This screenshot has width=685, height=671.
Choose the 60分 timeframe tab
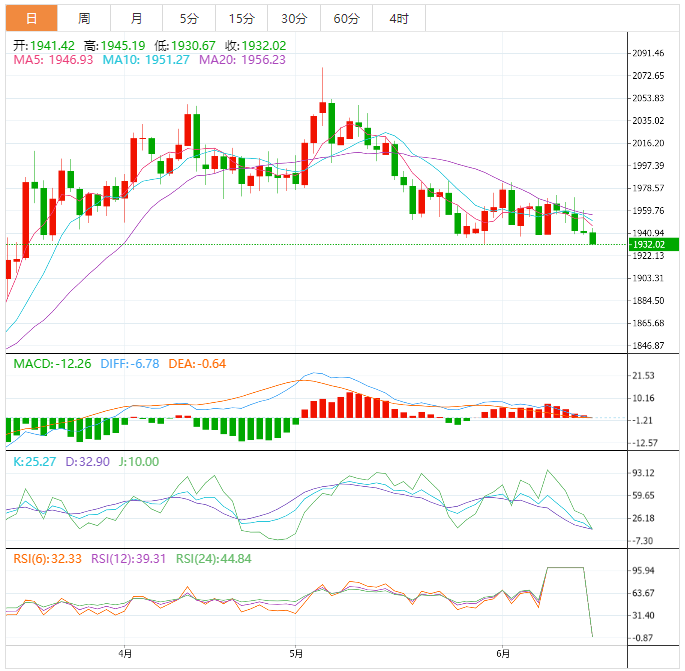pyautogui.click(x=346, y=18)
